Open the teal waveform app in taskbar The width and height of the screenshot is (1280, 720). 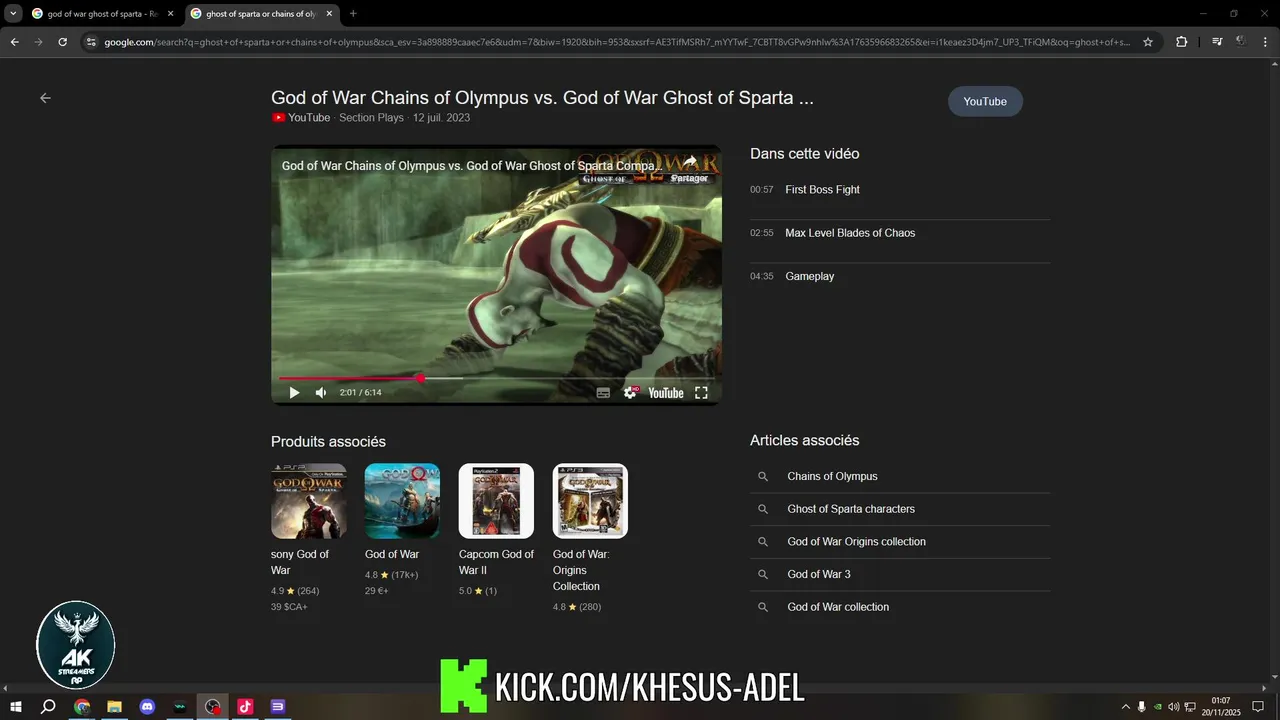point(180,707)
